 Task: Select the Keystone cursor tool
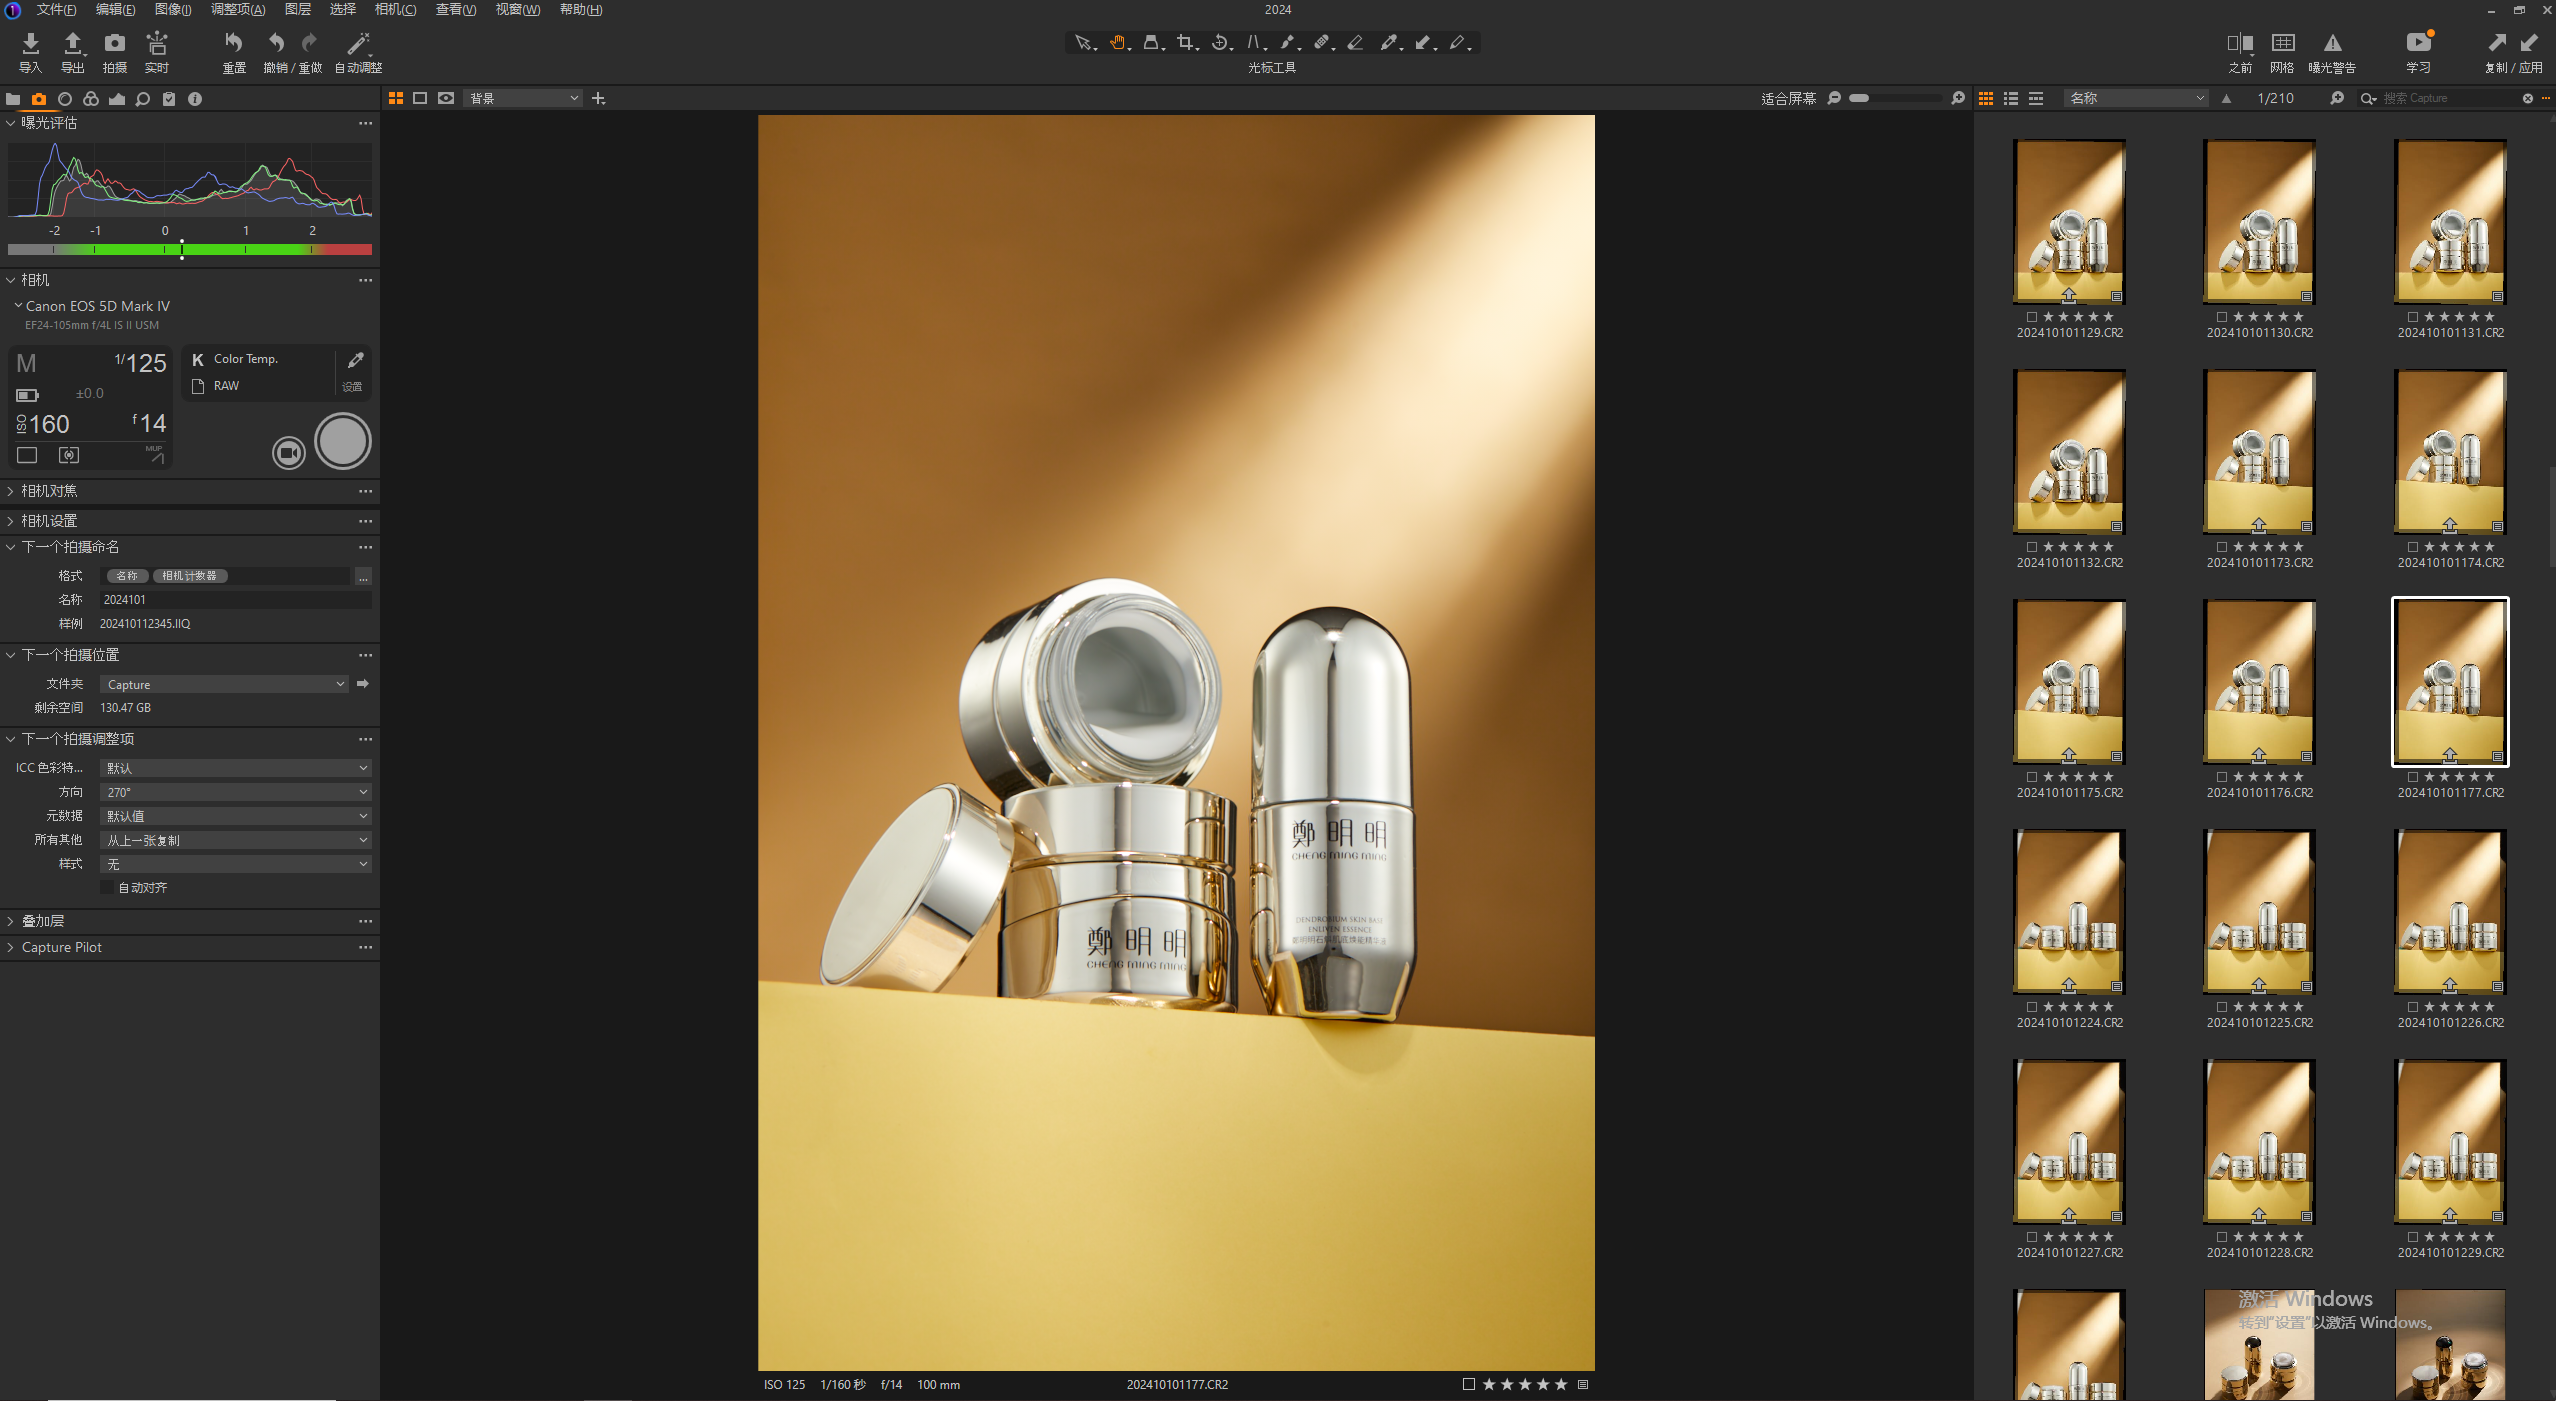pos(1254,43)
